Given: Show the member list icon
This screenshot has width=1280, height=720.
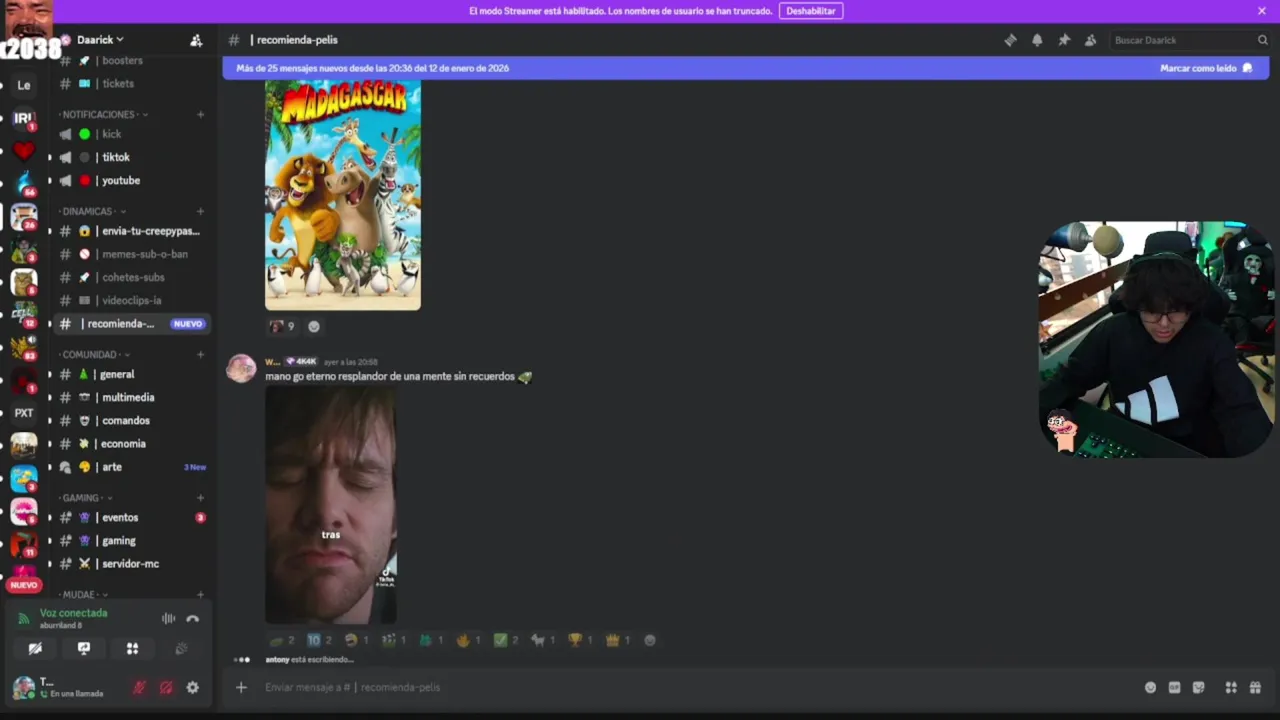Looking at the screenshot, I should tap(1090, 40).
